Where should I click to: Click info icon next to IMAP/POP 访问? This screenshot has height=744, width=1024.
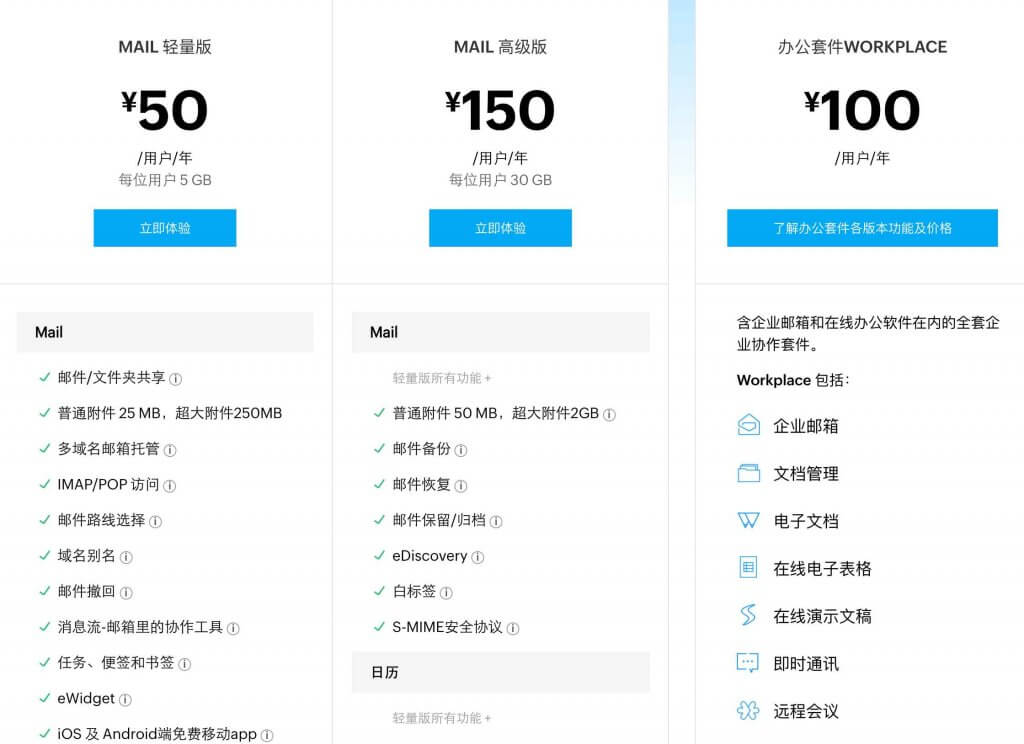[x=170, y=486]
